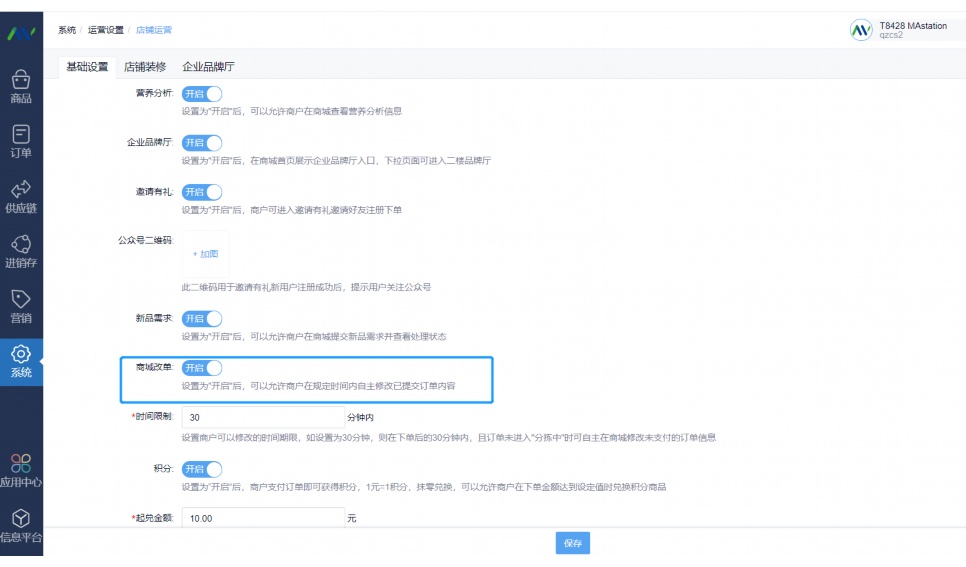The image size is (966, 567).
Task: Click the 保存 save button
Action: 572,543
